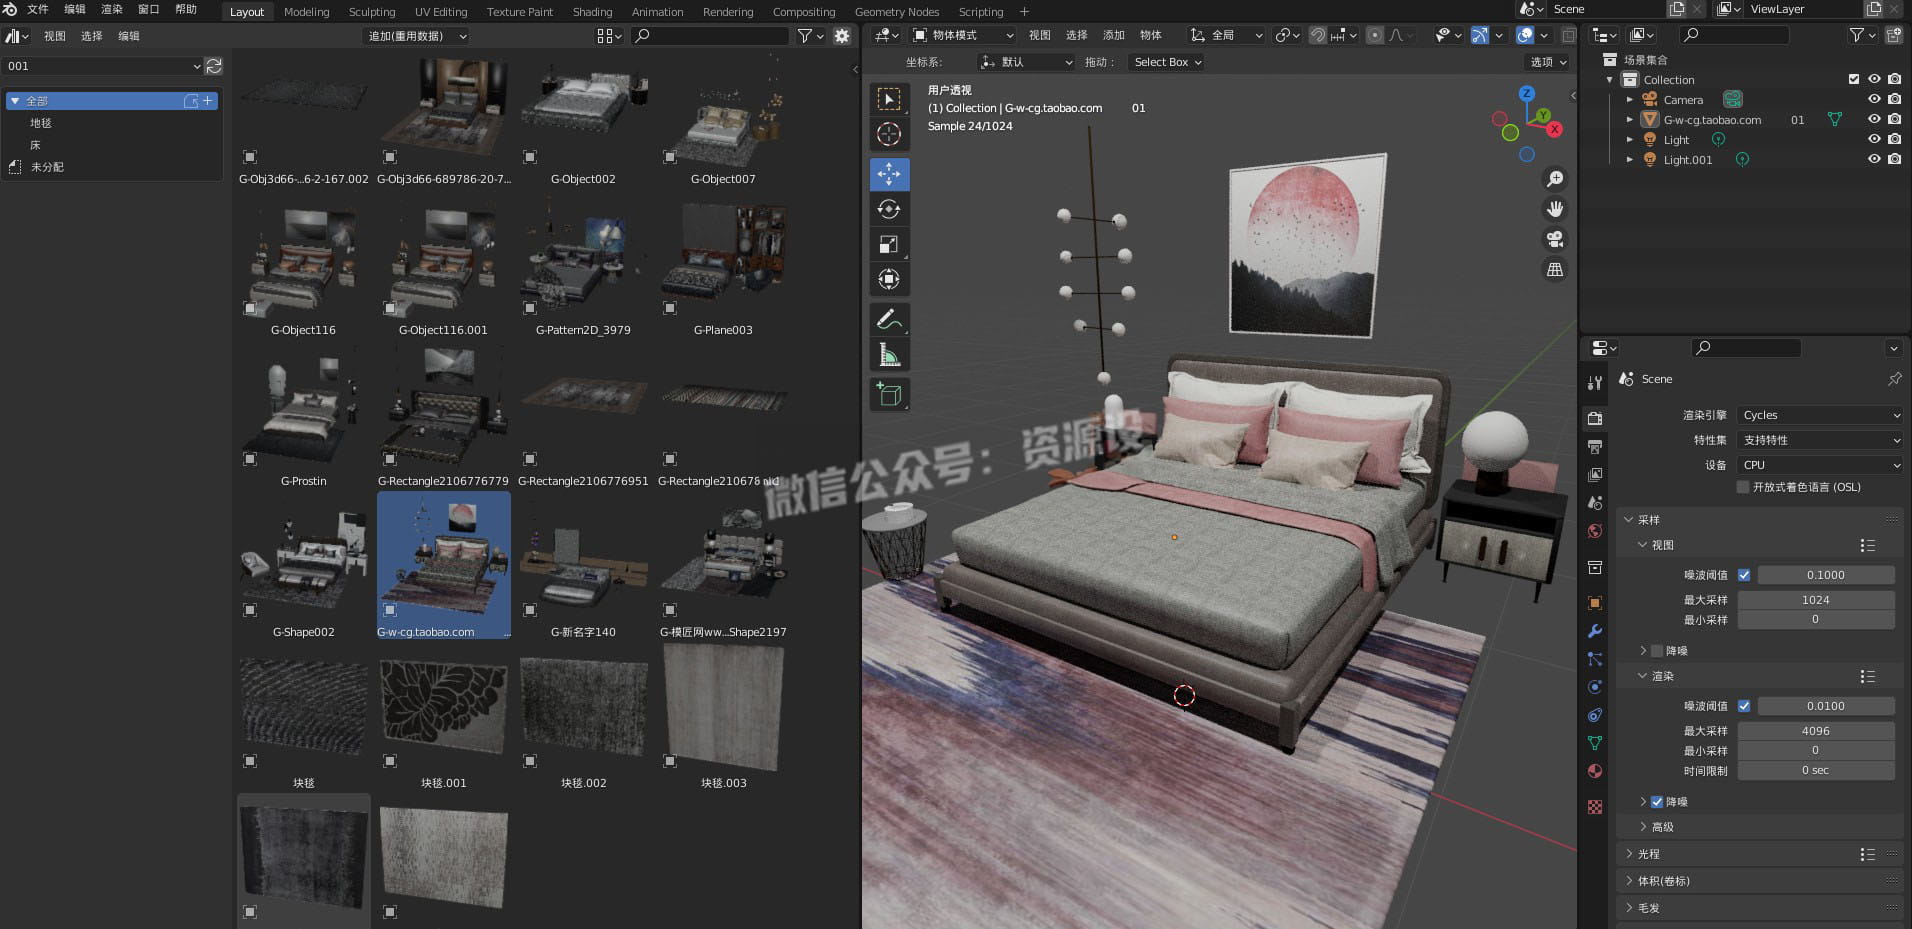
Task: Open the Modifiers wrench tab
Action: (1595, 631)
